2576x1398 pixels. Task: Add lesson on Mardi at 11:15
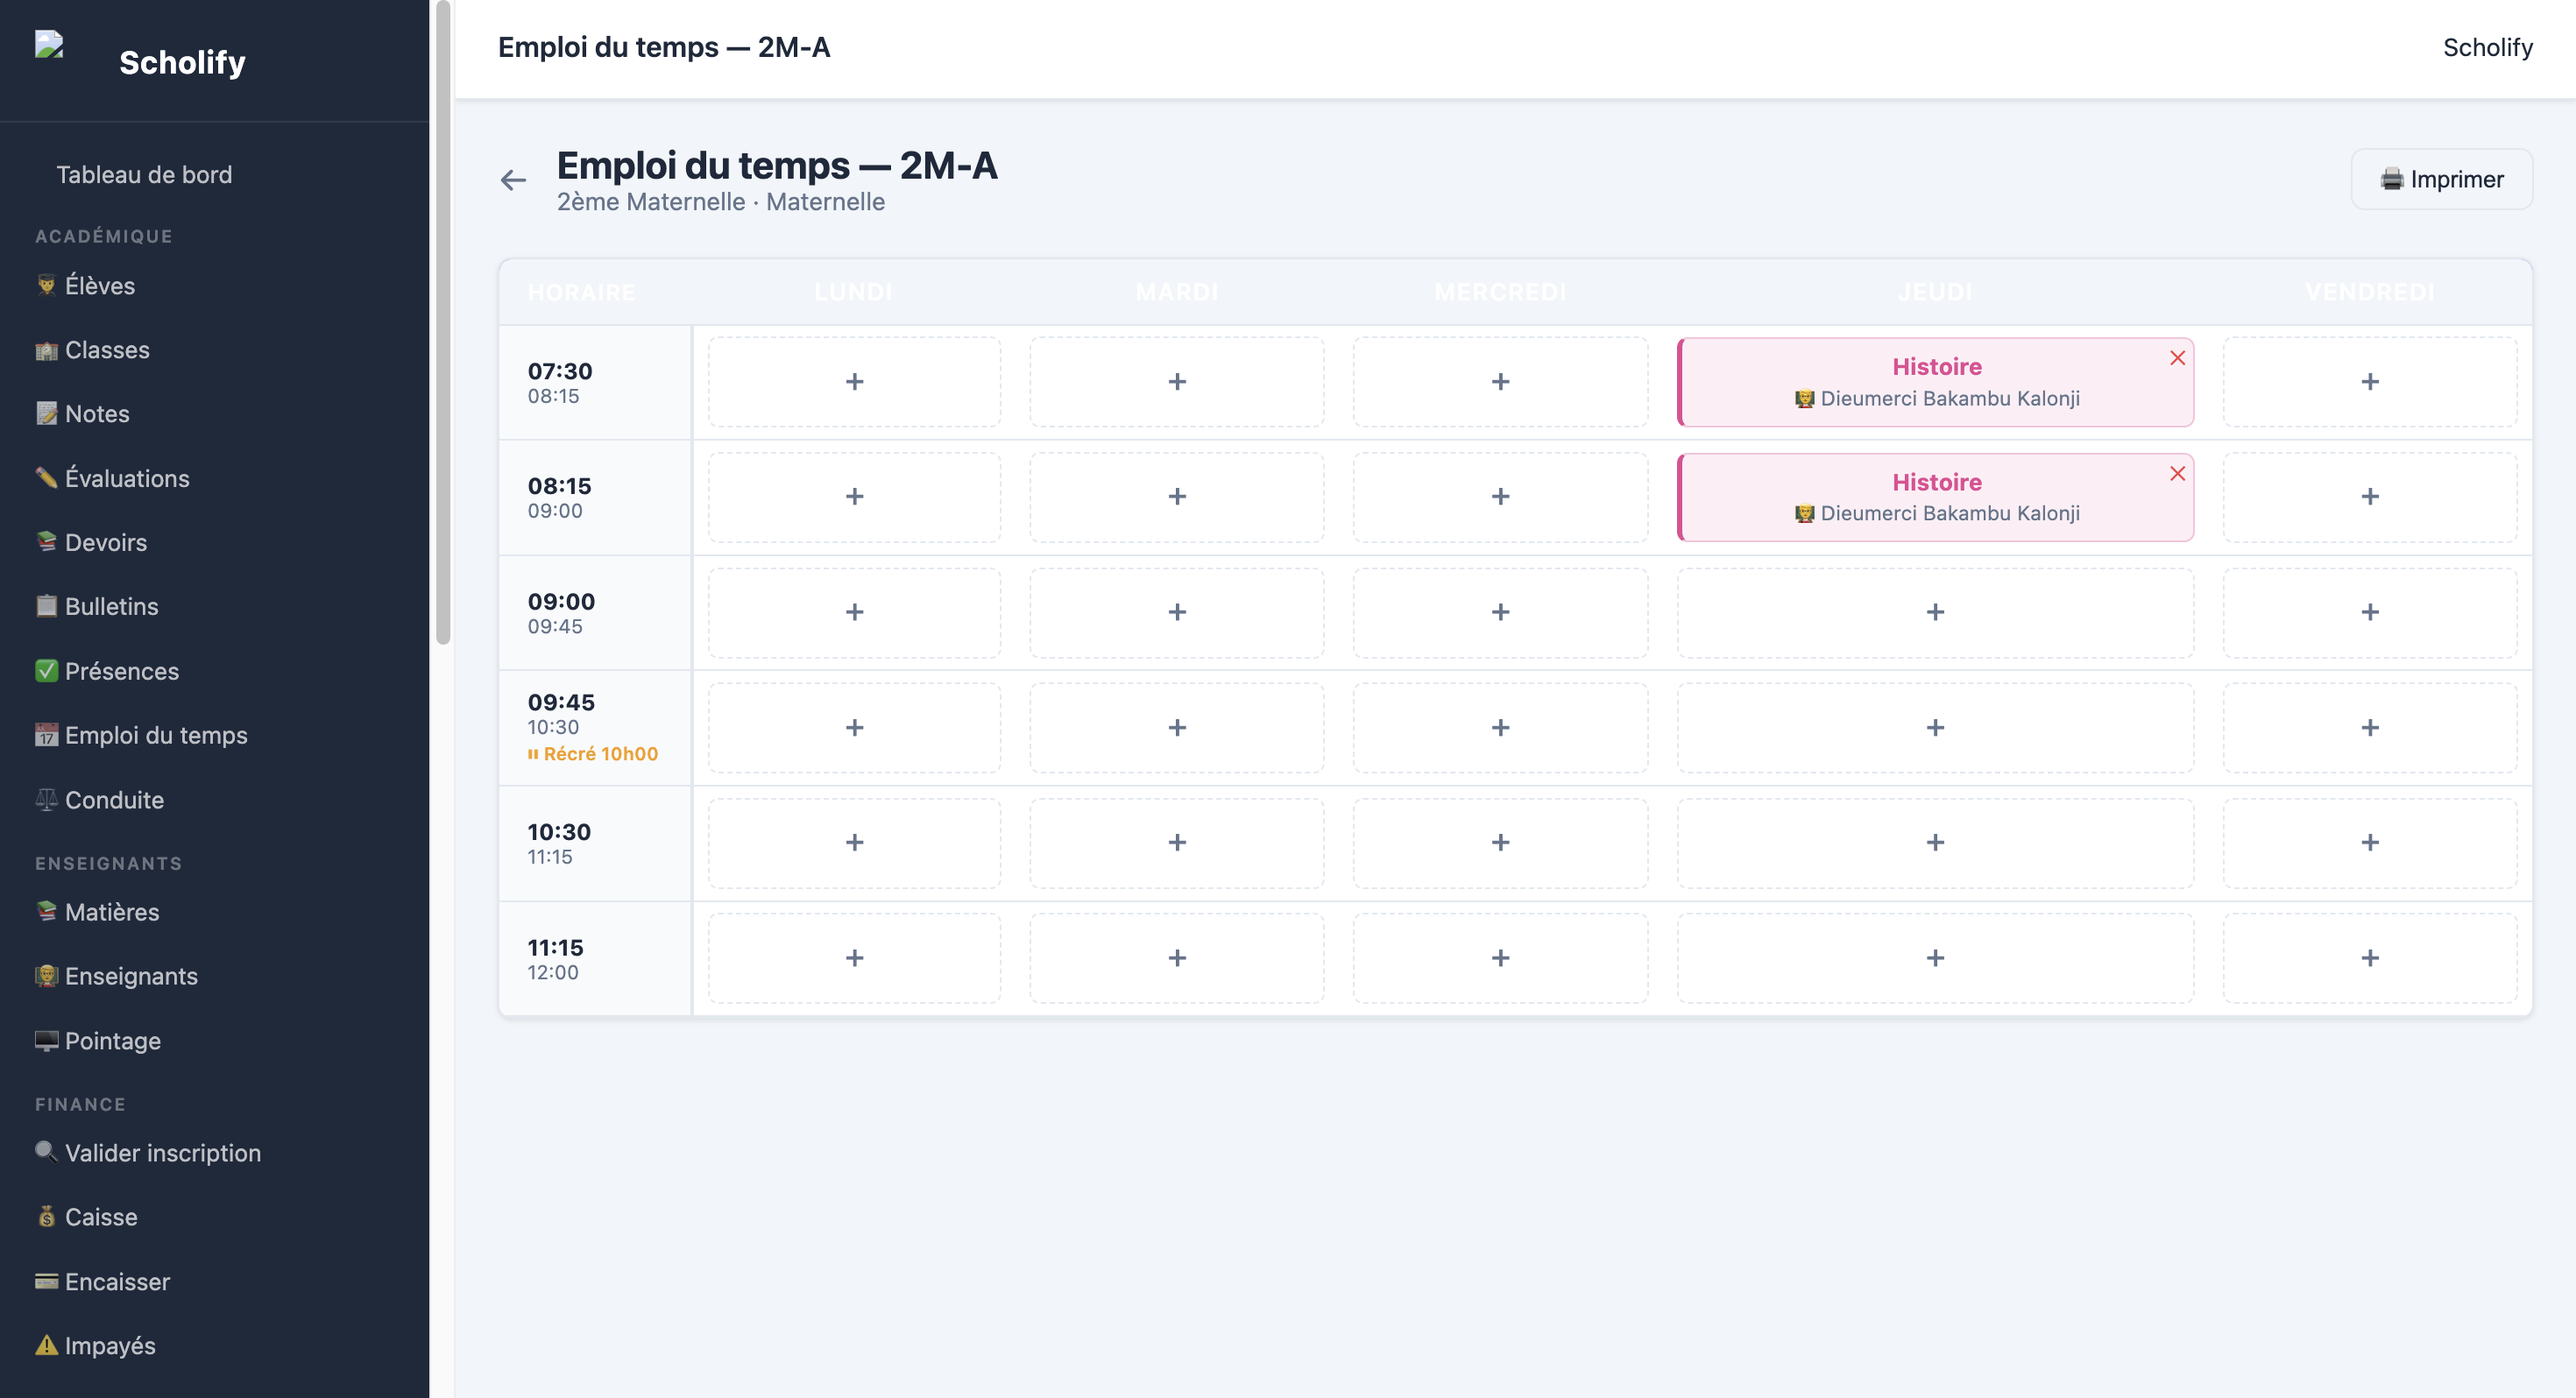click(1177, 959)
